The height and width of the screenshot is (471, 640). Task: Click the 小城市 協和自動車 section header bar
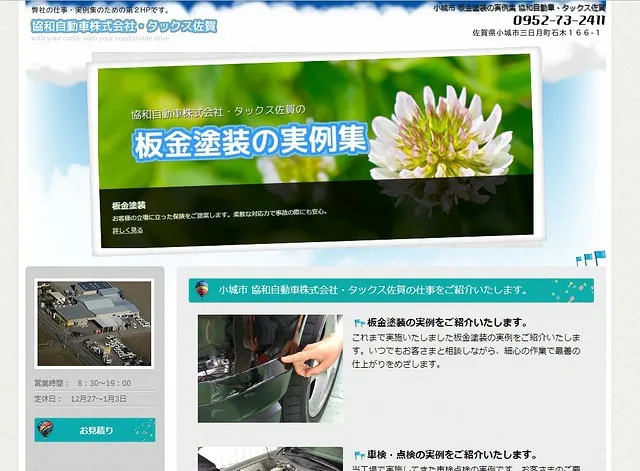pos(391,290)
